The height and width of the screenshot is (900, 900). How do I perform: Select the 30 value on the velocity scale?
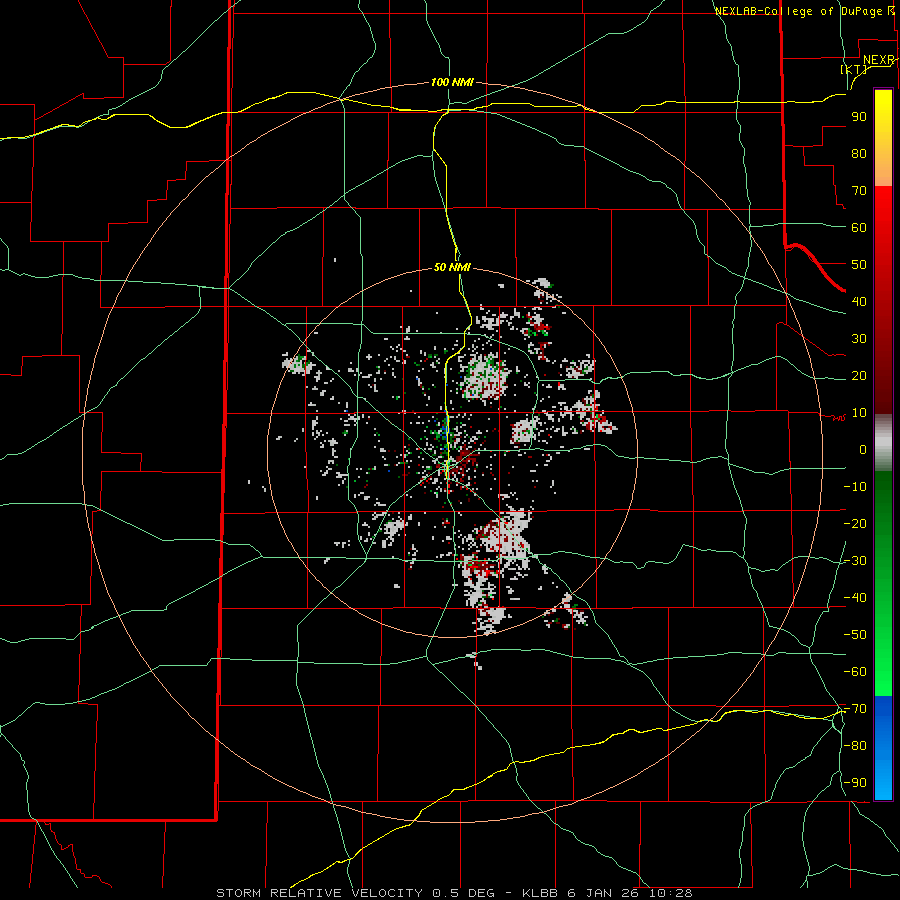click(x=859, y=339)
